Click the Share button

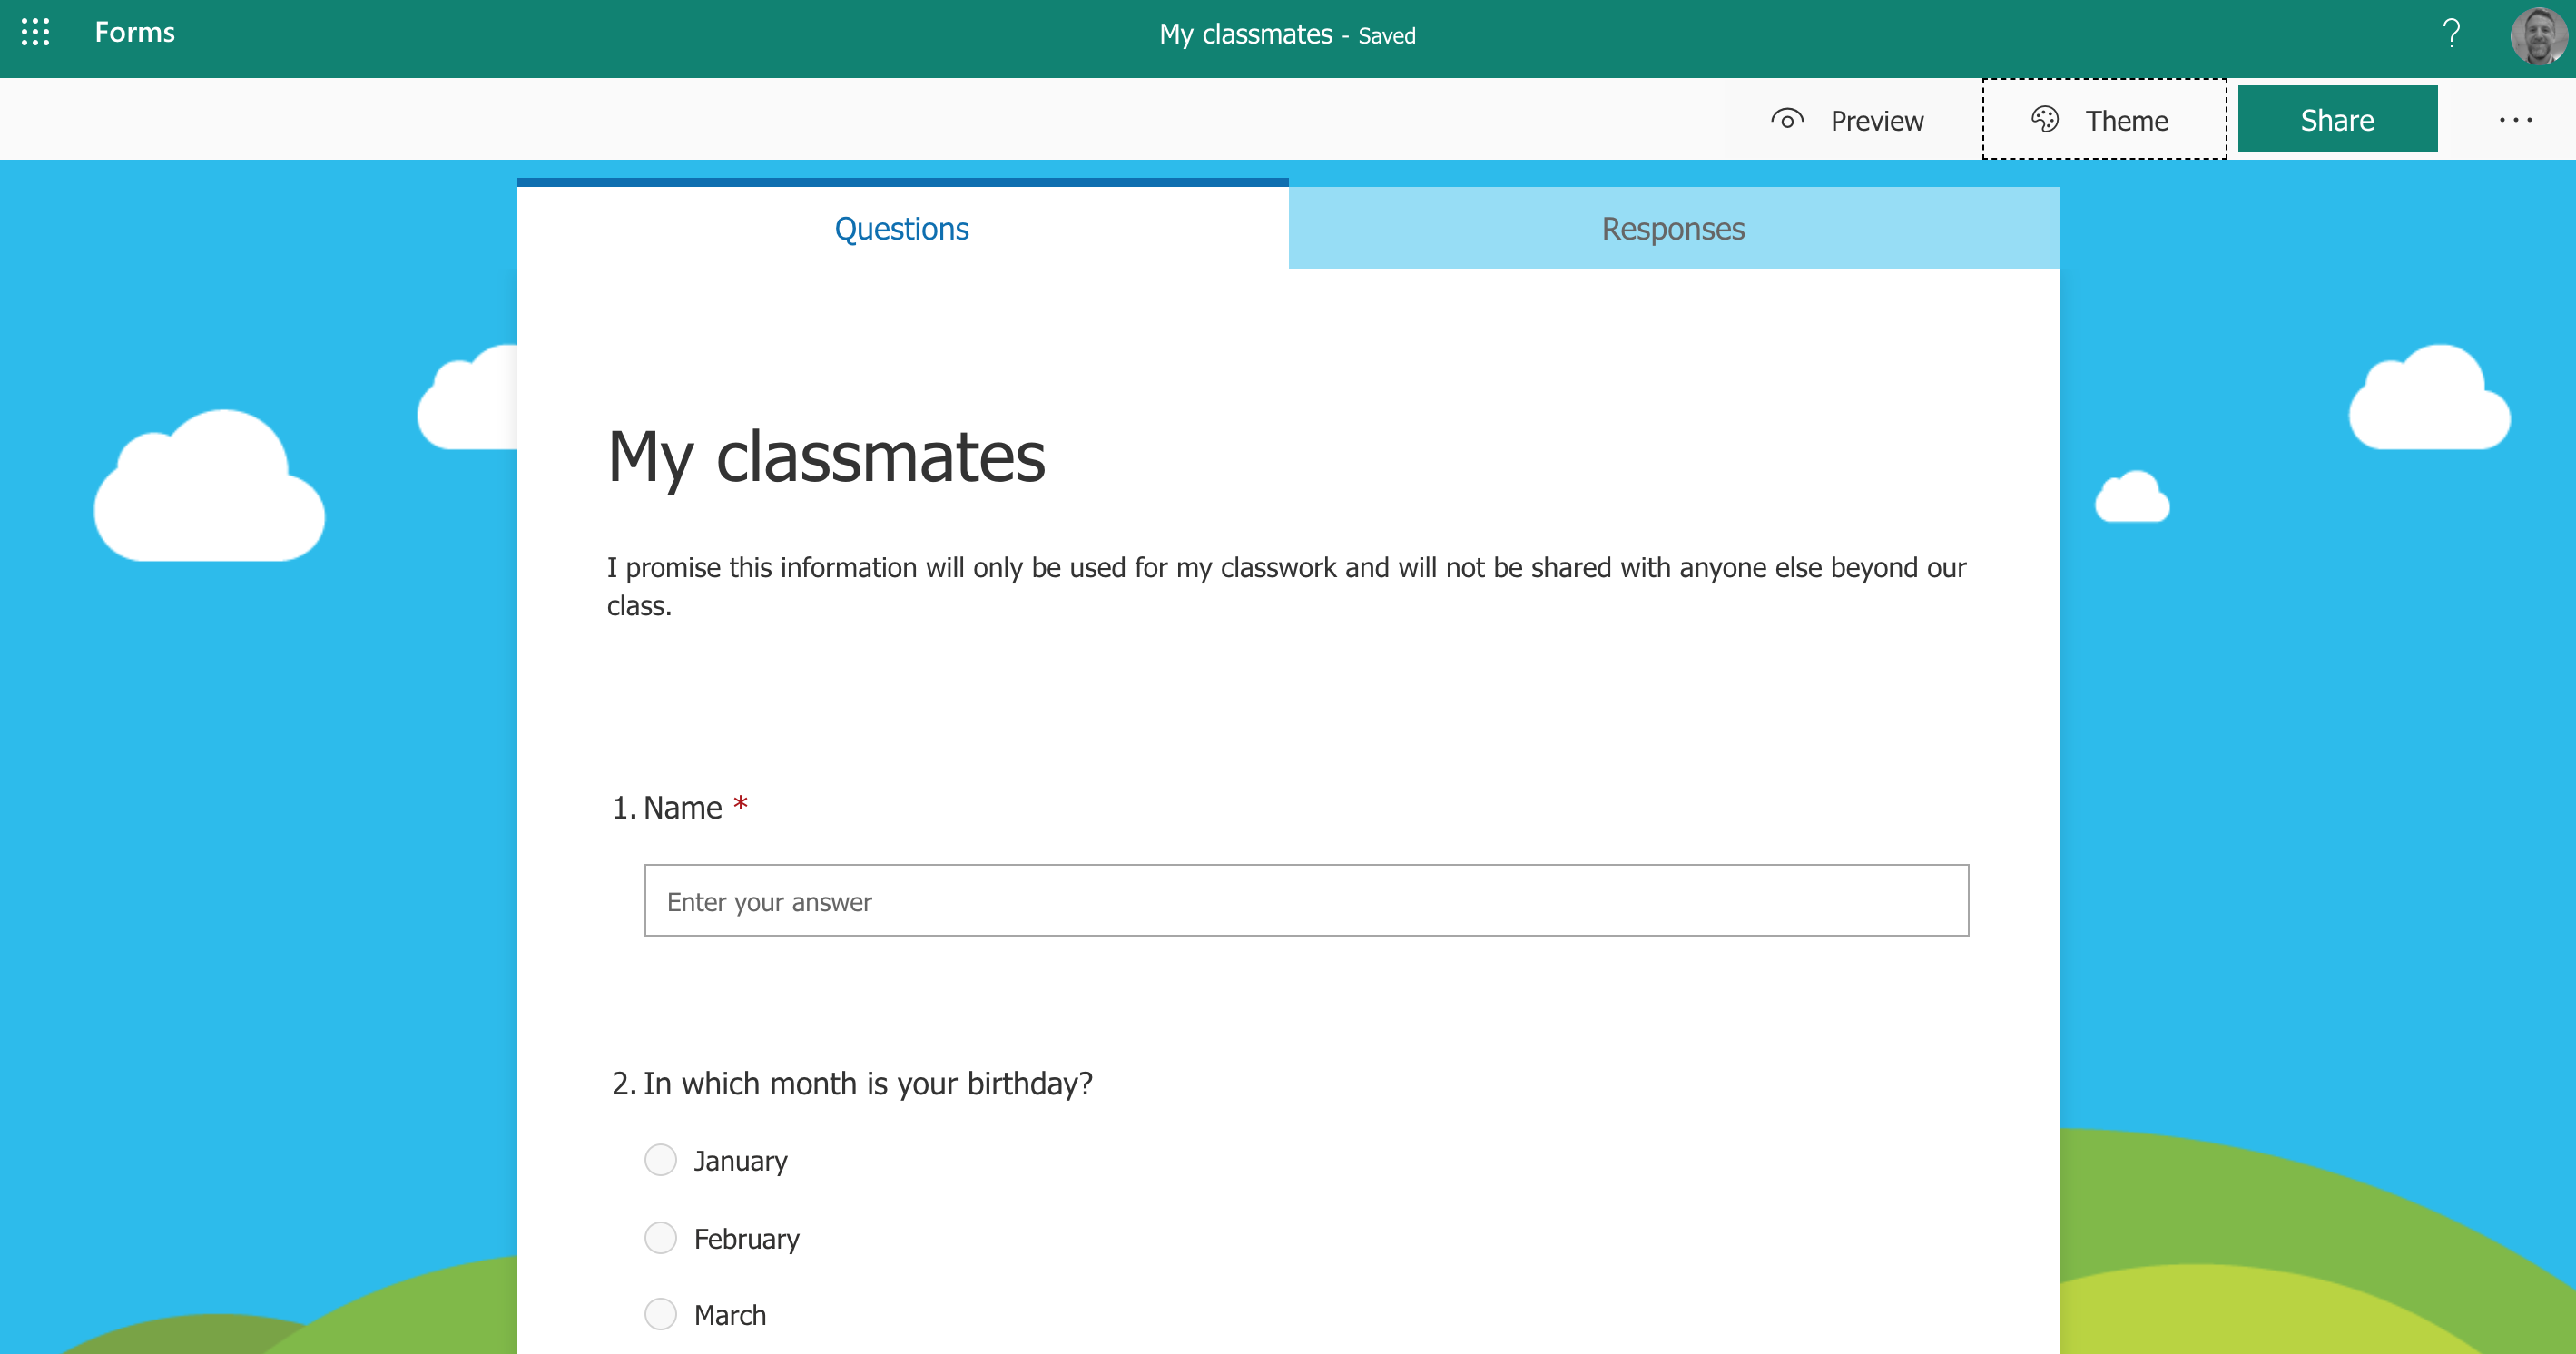click(2337, 120)
